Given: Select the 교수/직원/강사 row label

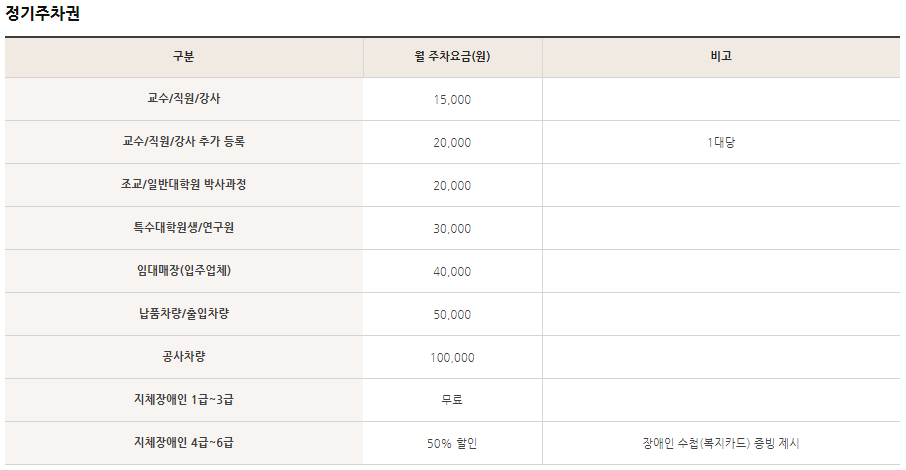Looking at the screenshot, I should (184, 99).
